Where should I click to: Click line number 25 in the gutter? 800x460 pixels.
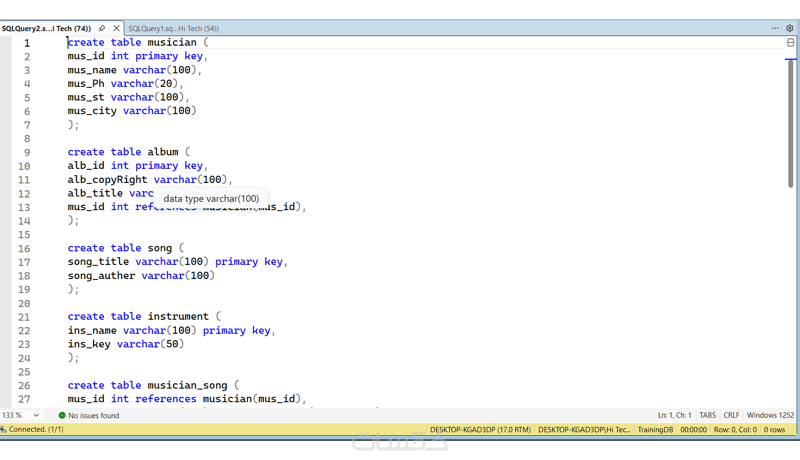click(24, 372)
